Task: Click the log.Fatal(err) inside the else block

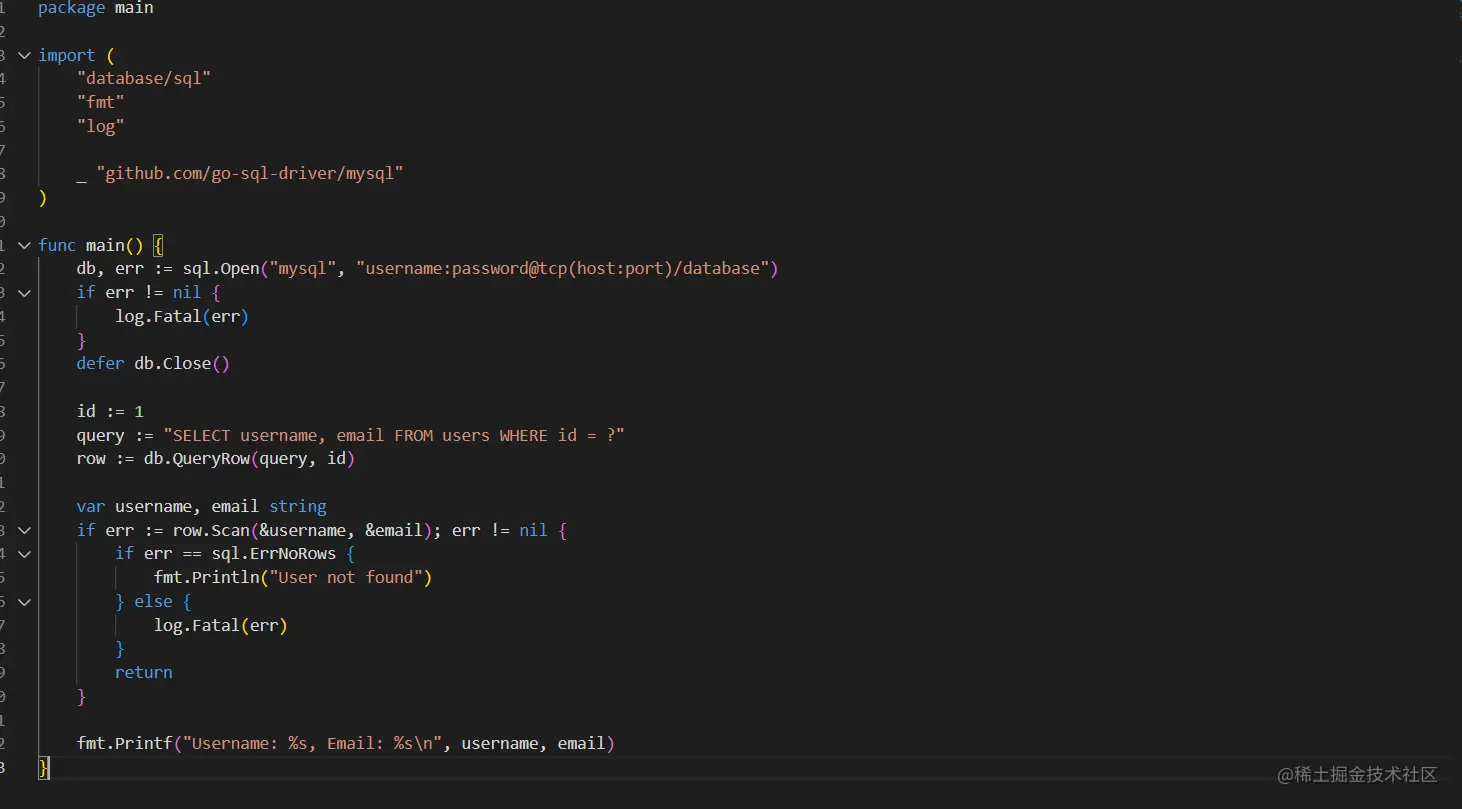Action: click(221, 625)
